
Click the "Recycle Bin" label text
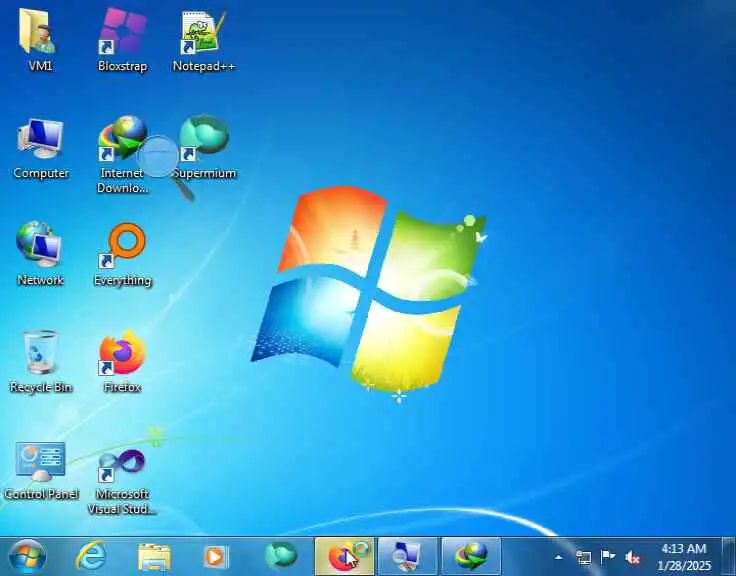[x=40, y=387]
